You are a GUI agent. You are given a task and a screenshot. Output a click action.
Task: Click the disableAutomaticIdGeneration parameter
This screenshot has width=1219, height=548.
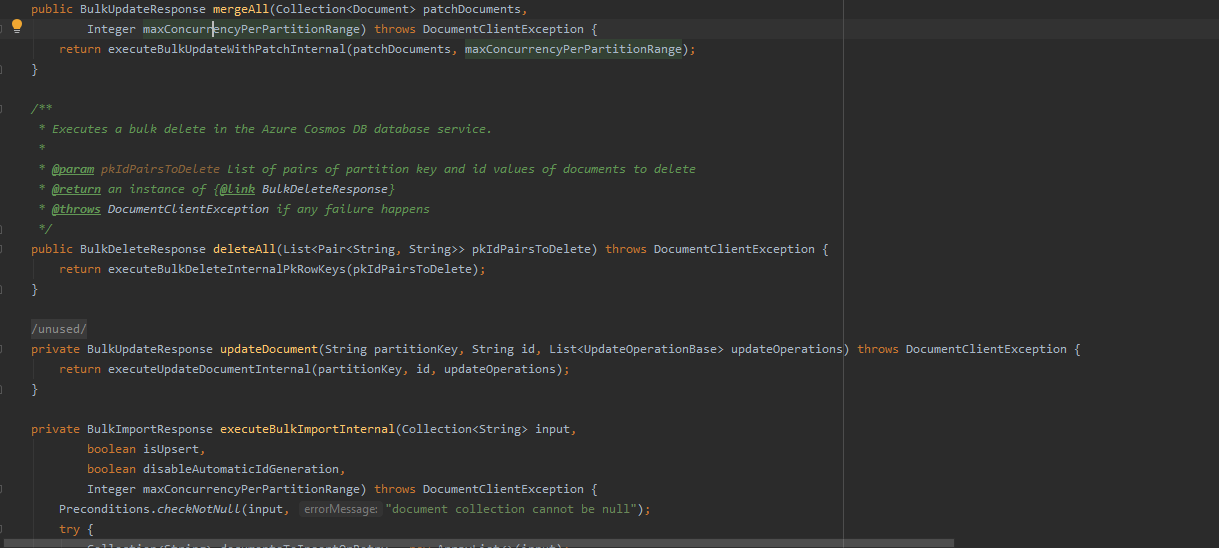tap(241, 469)
